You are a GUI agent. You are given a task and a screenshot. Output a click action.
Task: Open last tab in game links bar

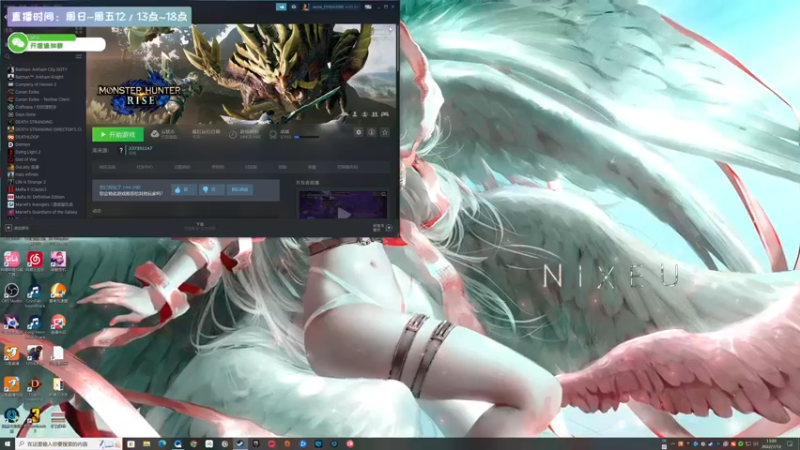coord(347,167)
